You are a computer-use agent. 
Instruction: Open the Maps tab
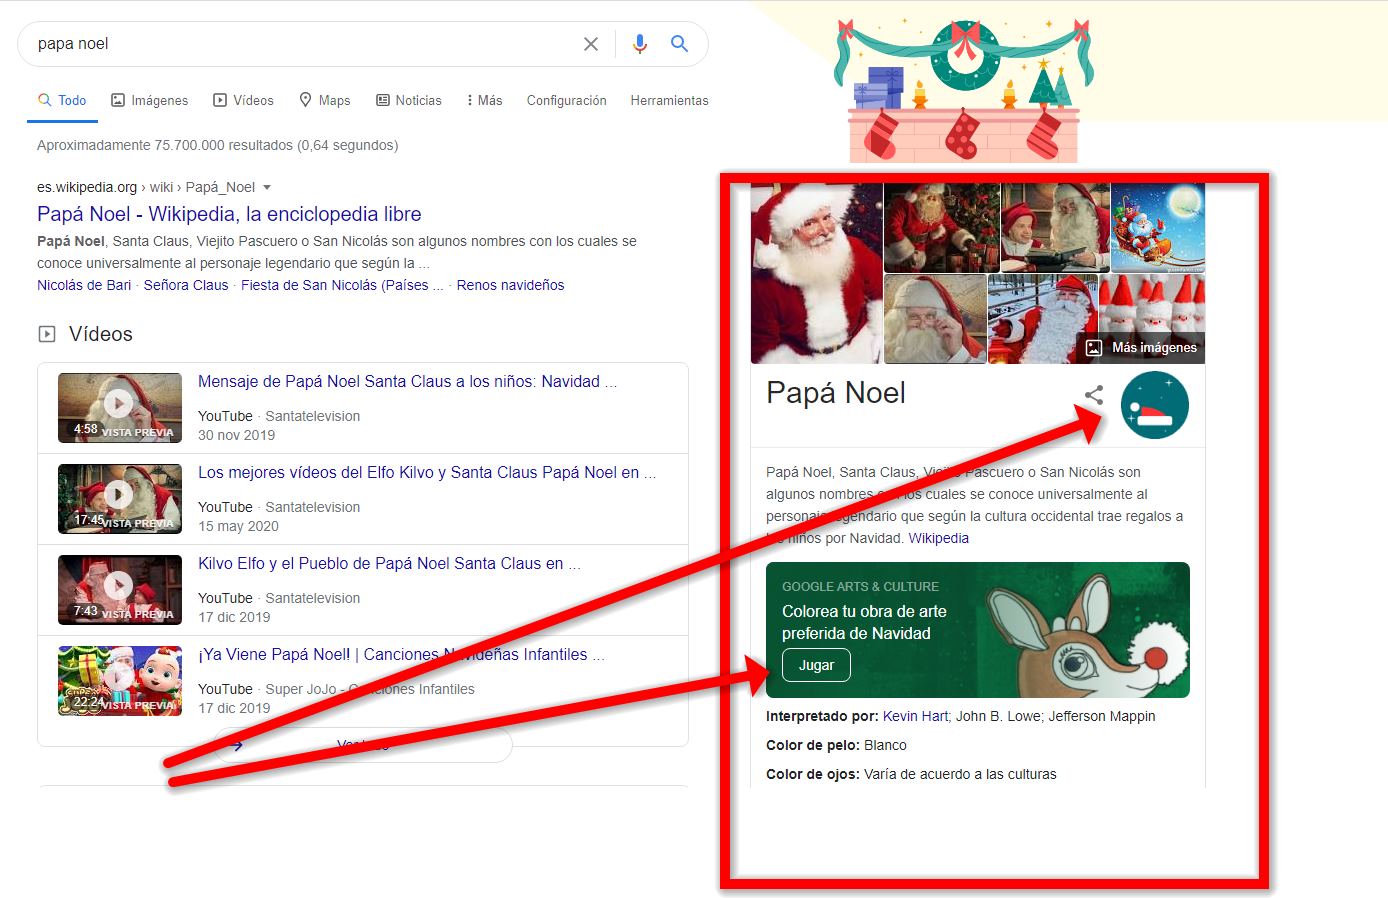coord(325,100)
